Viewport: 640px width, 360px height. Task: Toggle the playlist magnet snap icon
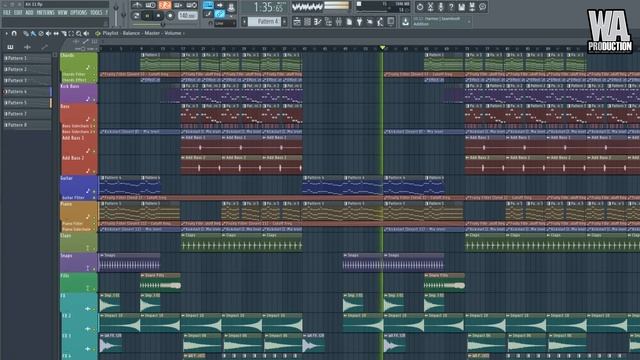(x=14, y=33)
